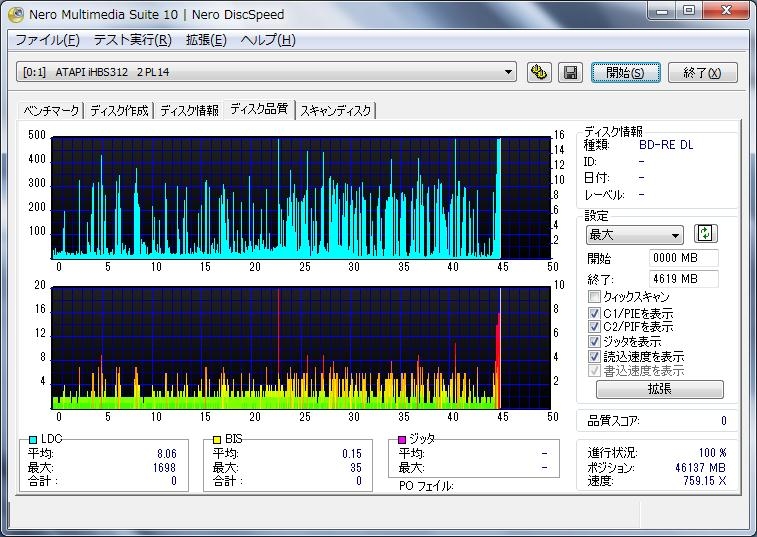
Task: Switch to the ディスク情報 tab
Action: [189, 111]
